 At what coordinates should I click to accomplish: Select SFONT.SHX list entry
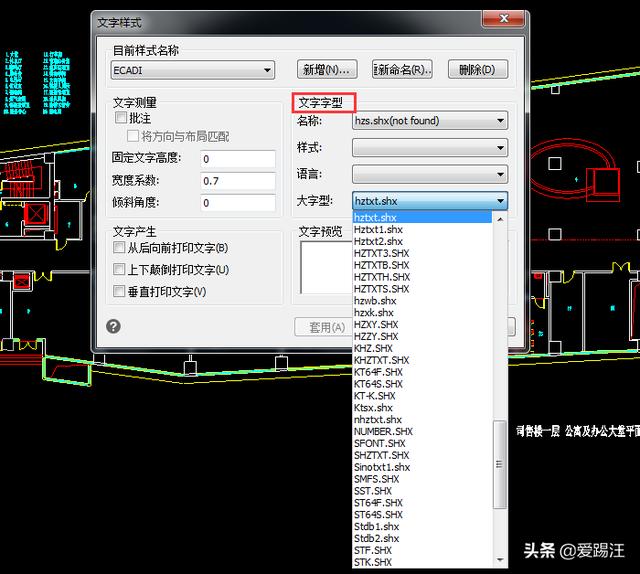point(422,443)
